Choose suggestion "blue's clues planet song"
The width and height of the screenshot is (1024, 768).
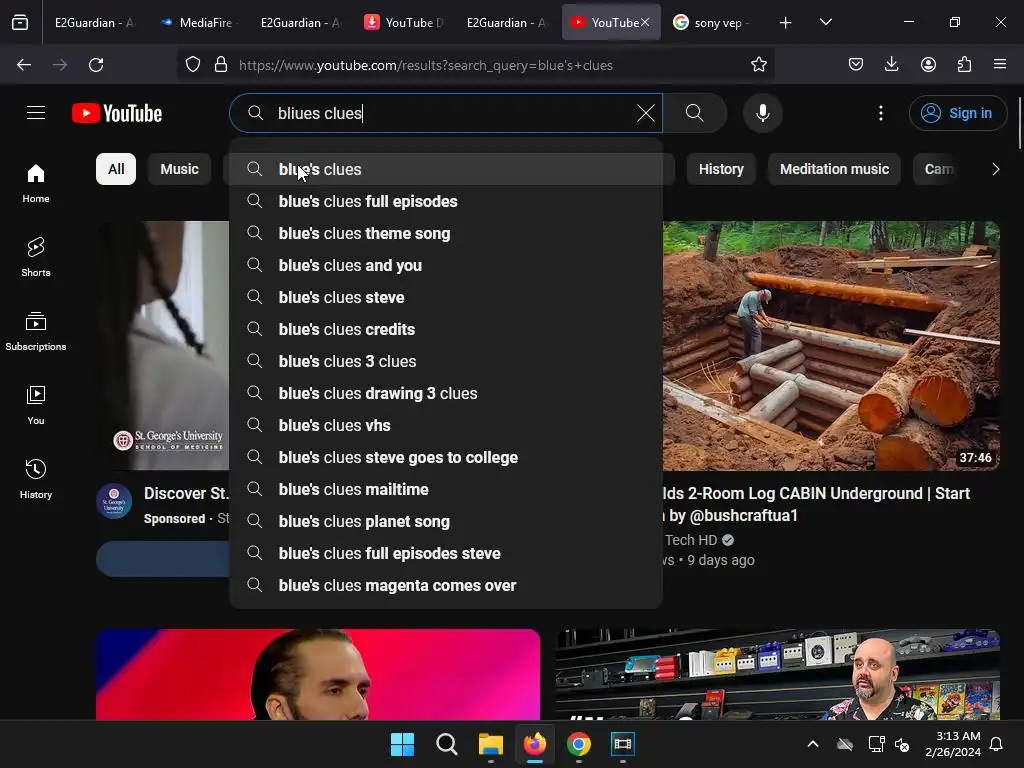[x=446, y=521]
